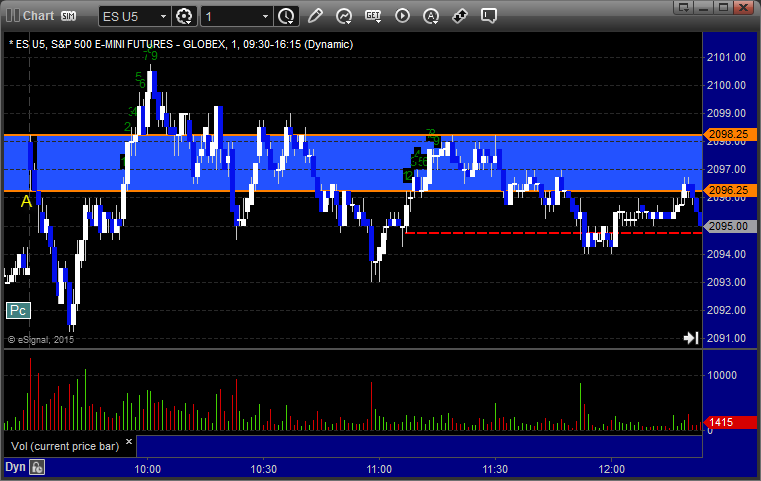The height and width of the screenshot is (481, 761).
Task: Toggle the Dyn lock icon
Action: click(x=37, y=467)
